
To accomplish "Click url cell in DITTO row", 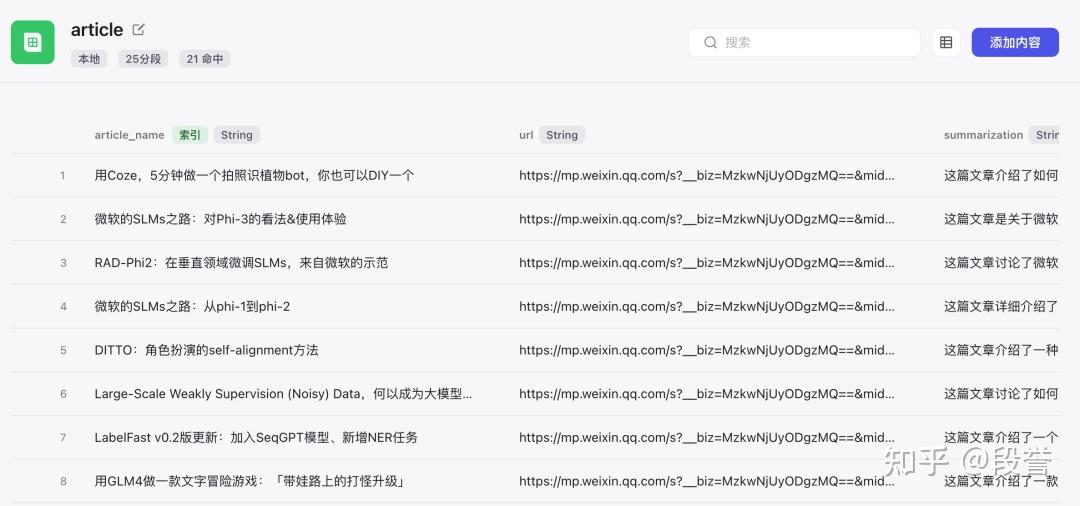I will (707, 350).
